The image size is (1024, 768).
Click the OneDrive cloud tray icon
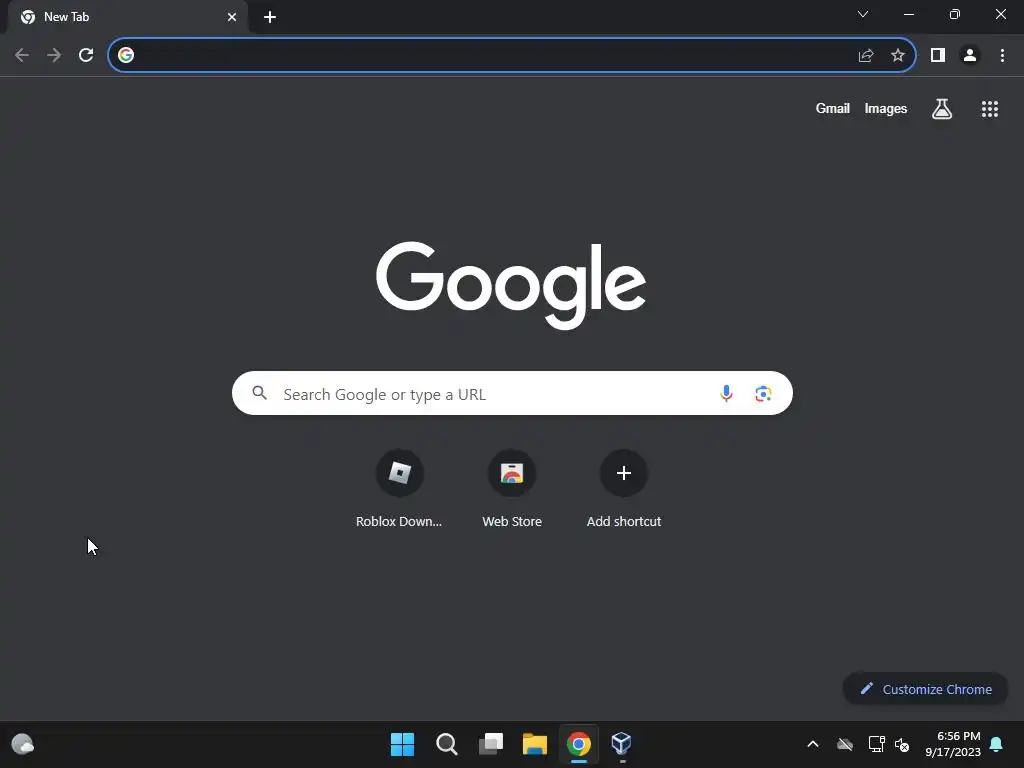coord(845,744)
